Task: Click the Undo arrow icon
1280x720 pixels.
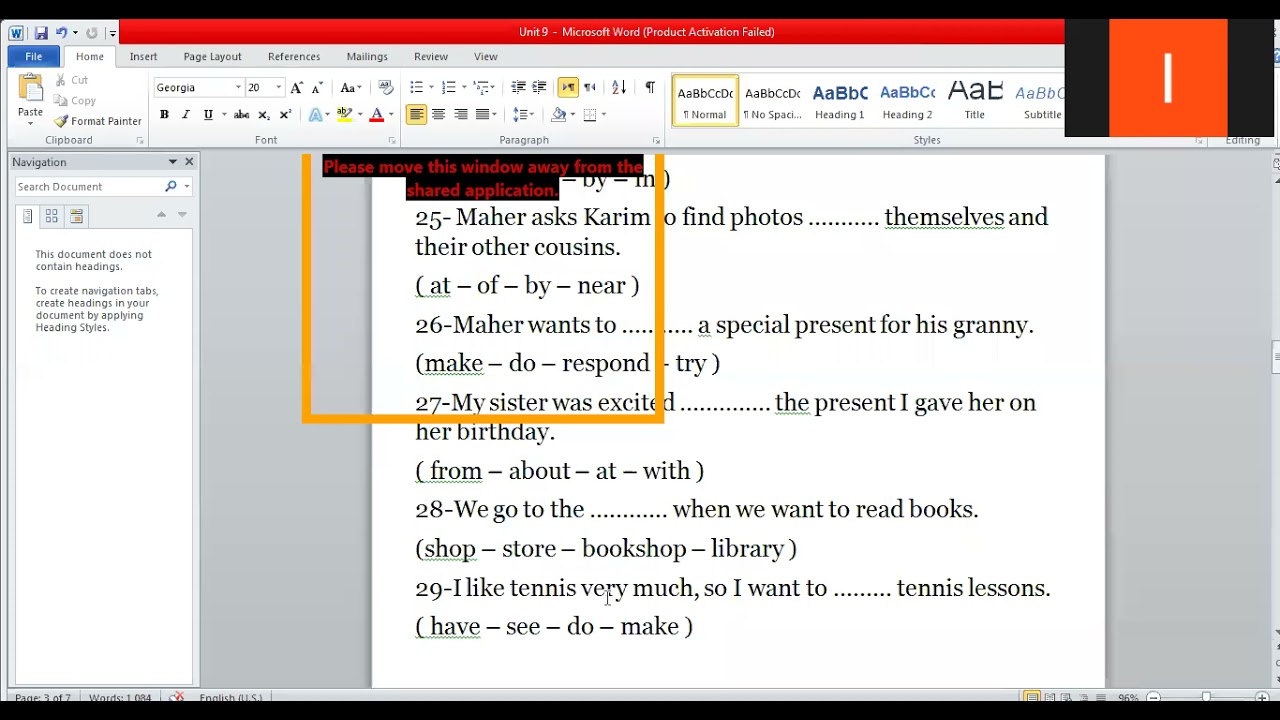Action: click(x=61, y=33)
